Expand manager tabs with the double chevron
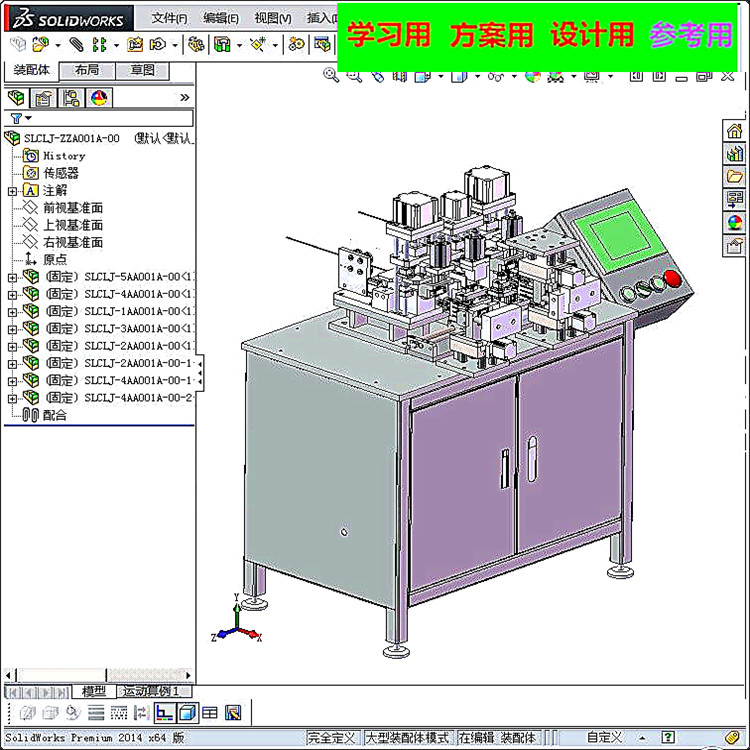 [x=185, y=98]
